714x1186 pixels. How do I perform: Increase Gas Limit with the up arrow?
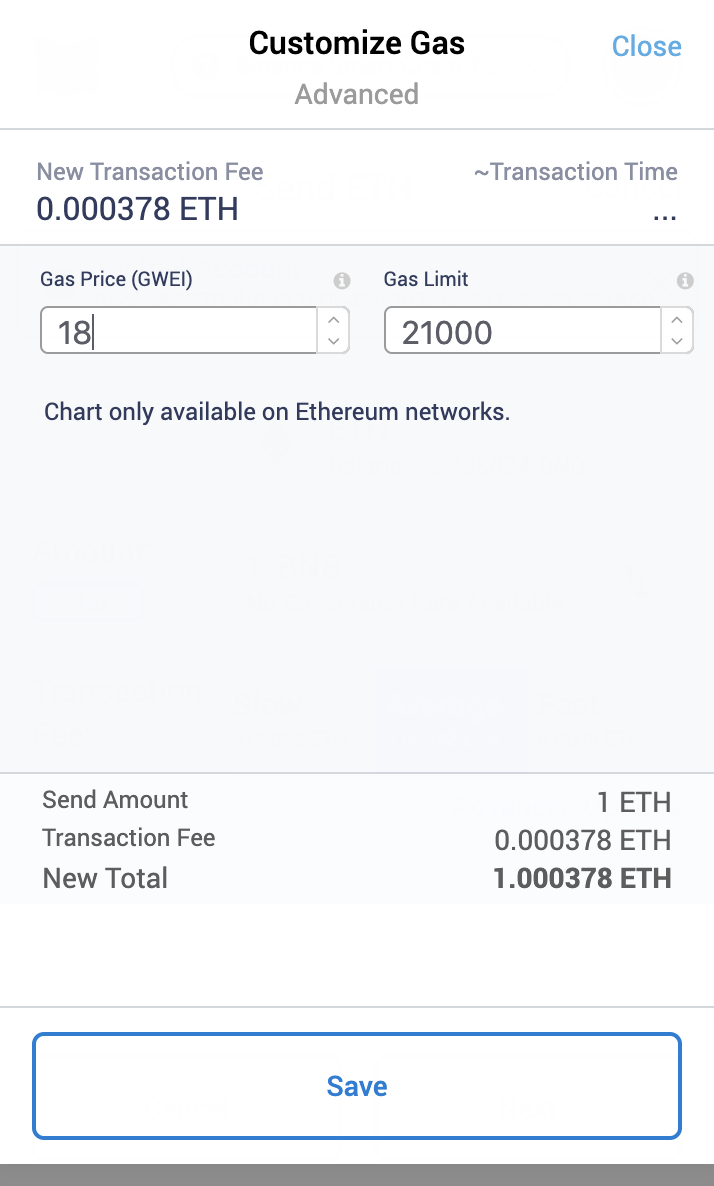(x=677, y=320)
